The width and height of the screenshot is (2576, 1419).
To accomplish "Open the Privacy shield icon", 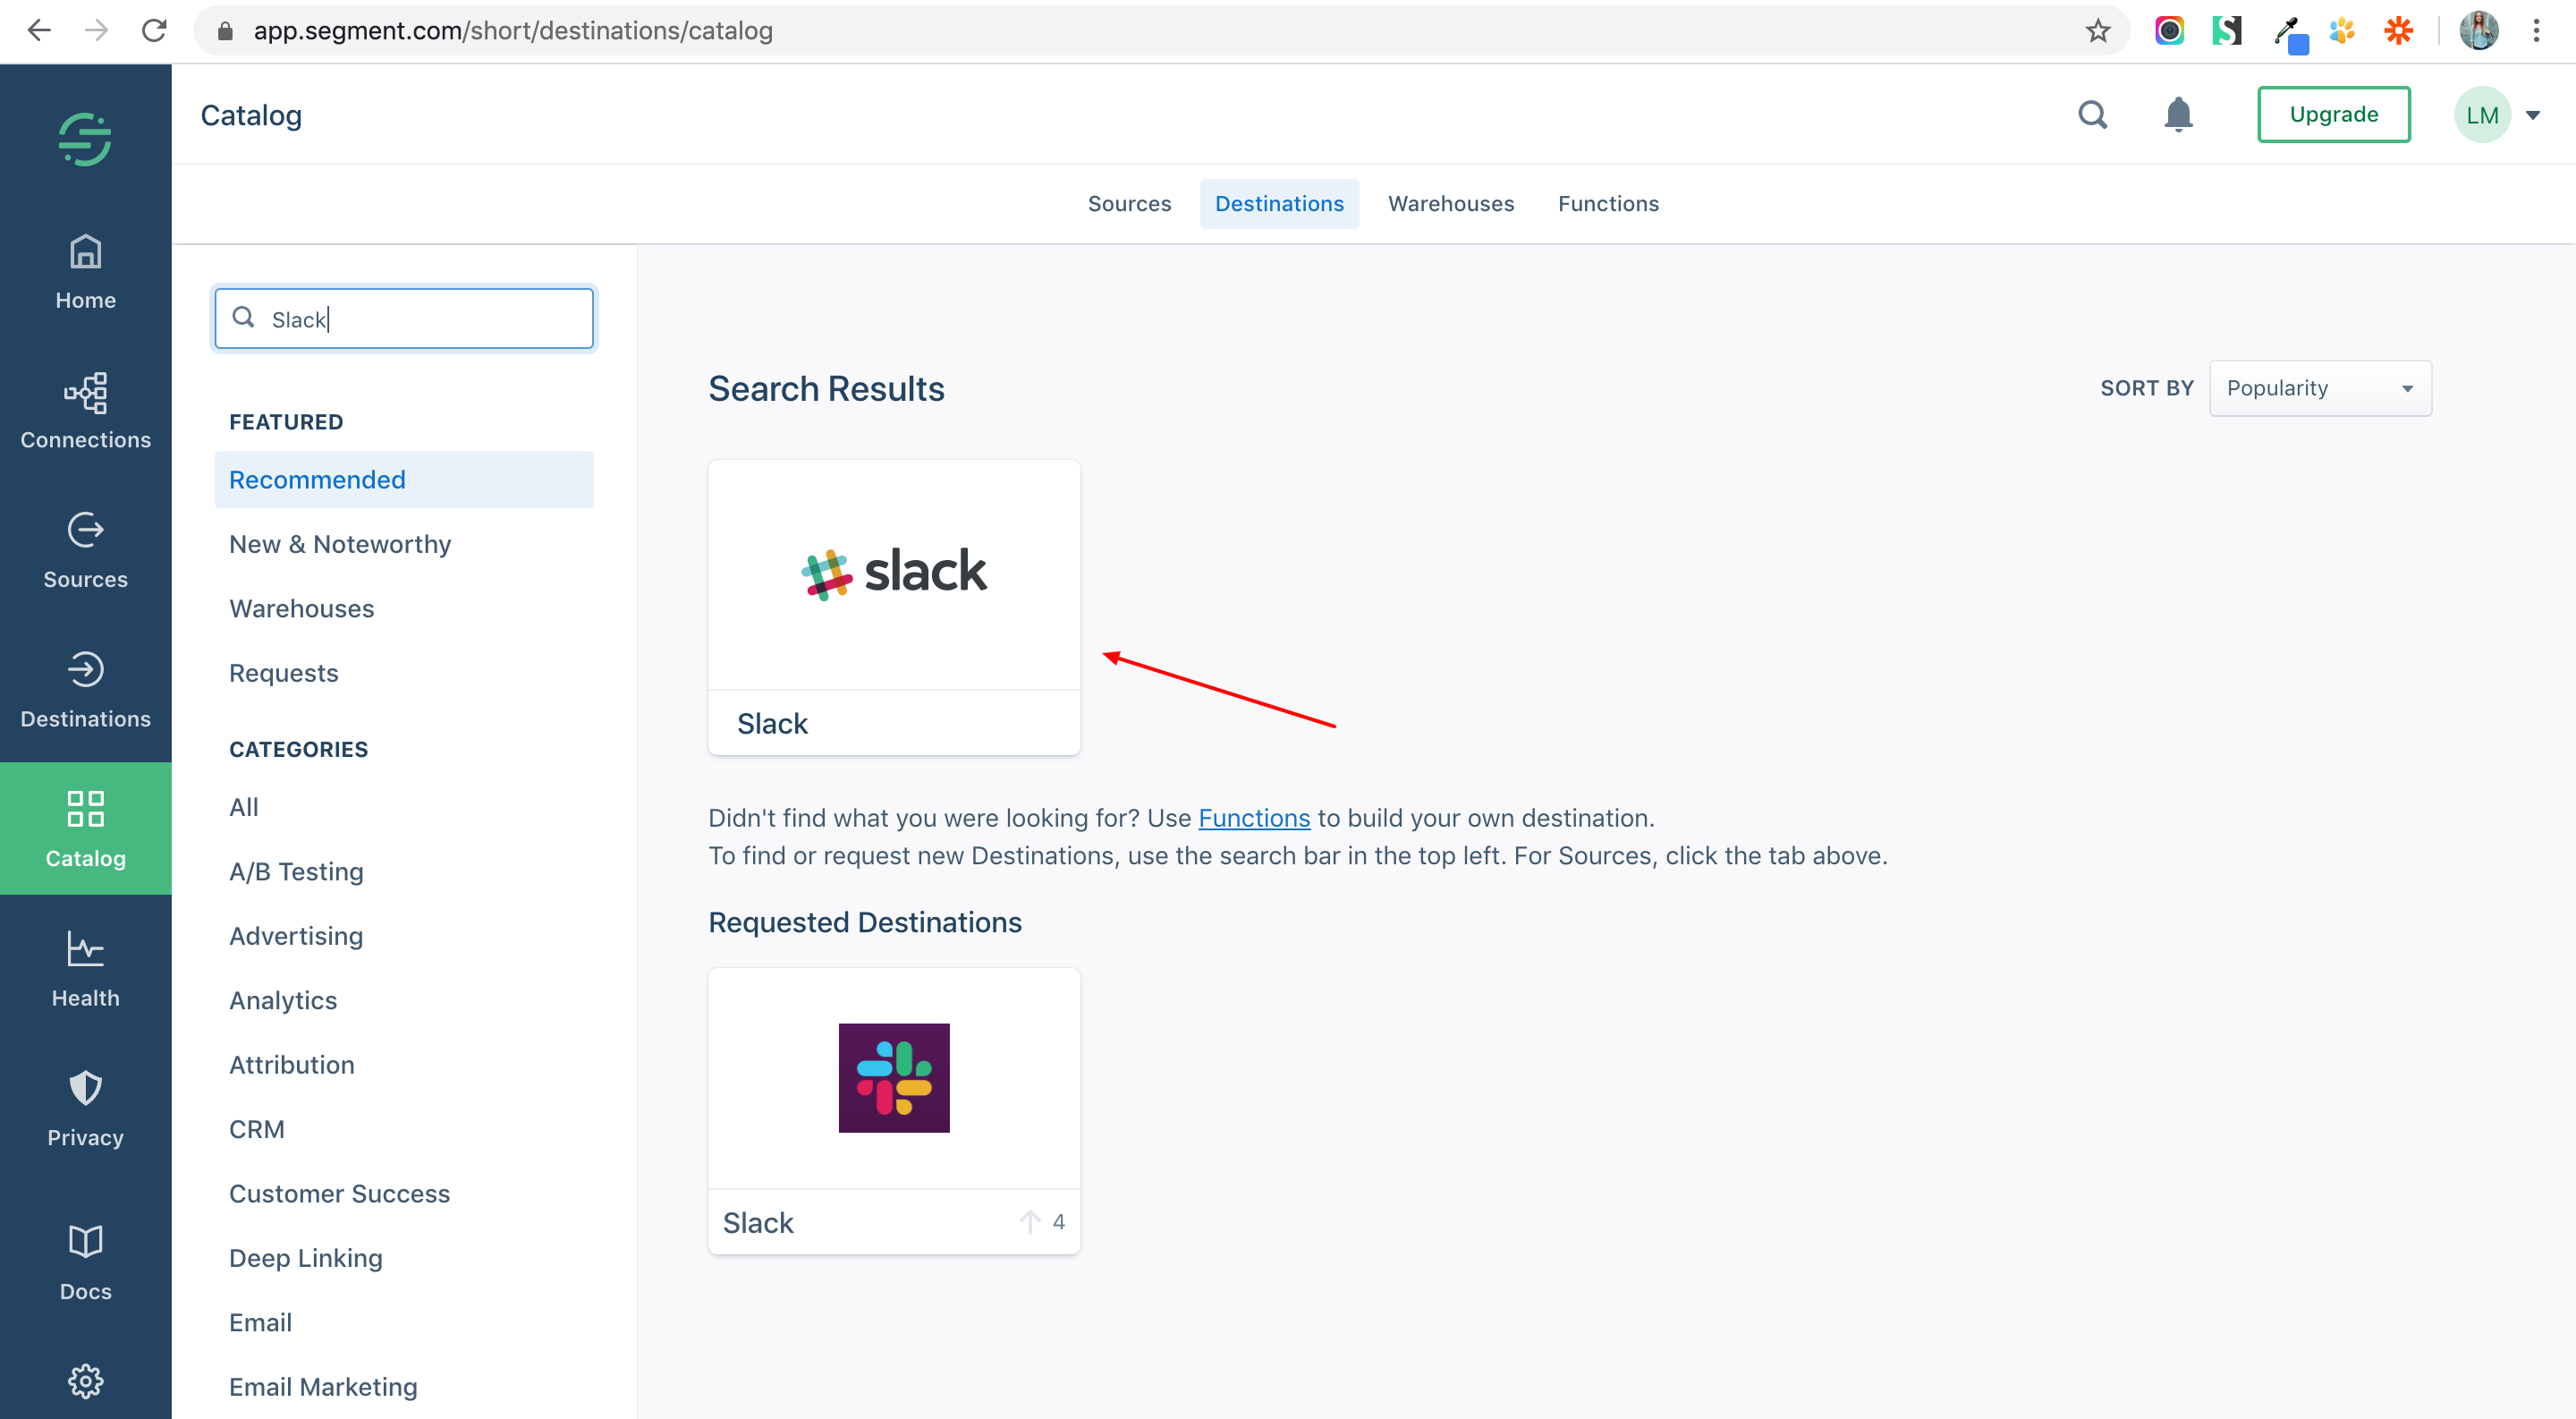I will pyautogui.click(x=85, y=1088).
